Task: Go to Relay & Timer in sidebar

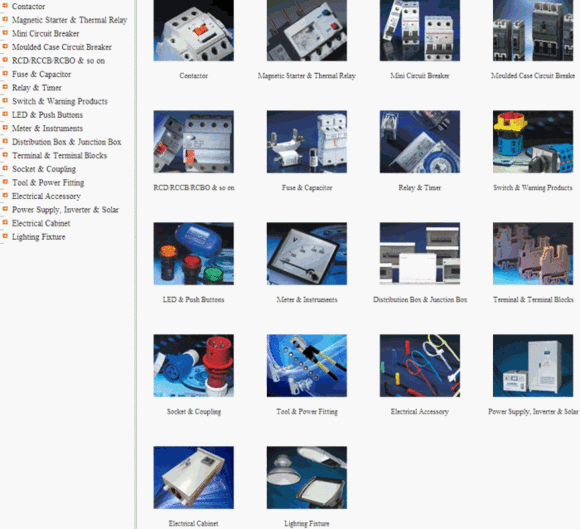Action: coord(37,88)
